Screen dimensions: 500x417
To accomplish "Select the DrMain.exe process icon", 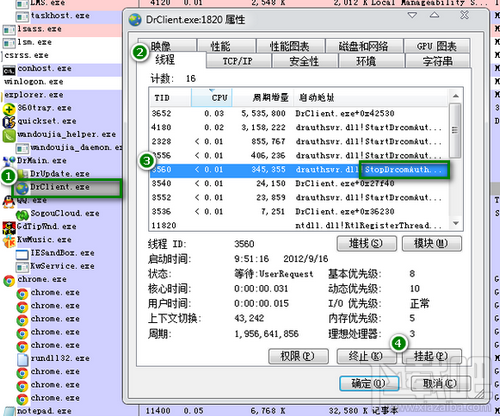I will click(x=9, y=161).
